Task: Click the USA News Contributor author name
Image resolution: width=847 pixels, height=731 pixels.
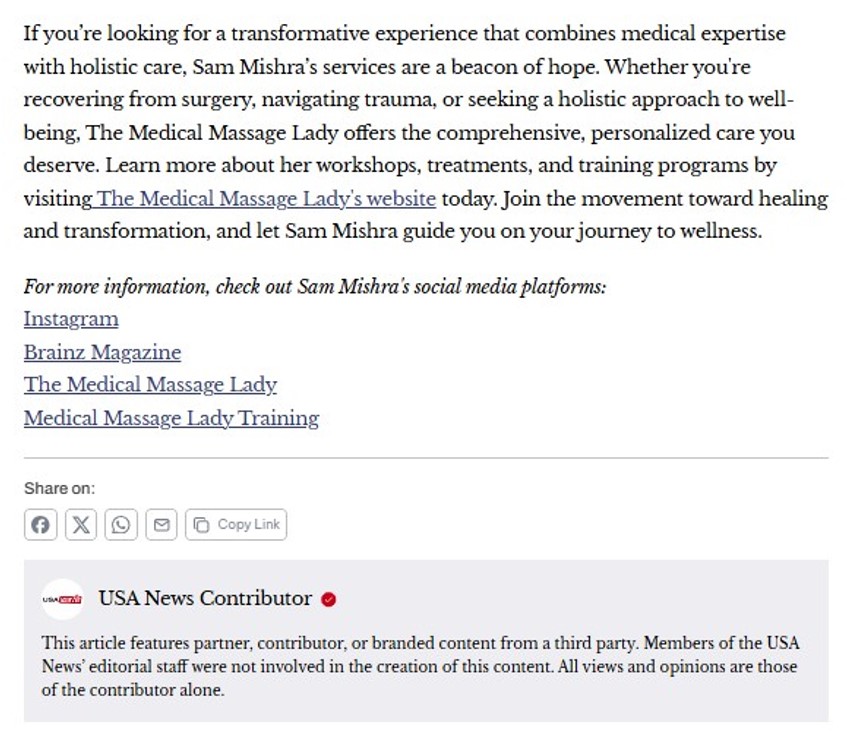Action: coord(205,599)
